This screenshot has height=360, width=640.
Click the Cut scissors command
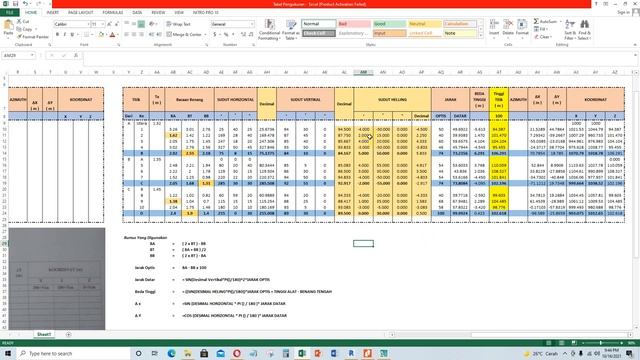pyautogui.click(x=23, y=21)
